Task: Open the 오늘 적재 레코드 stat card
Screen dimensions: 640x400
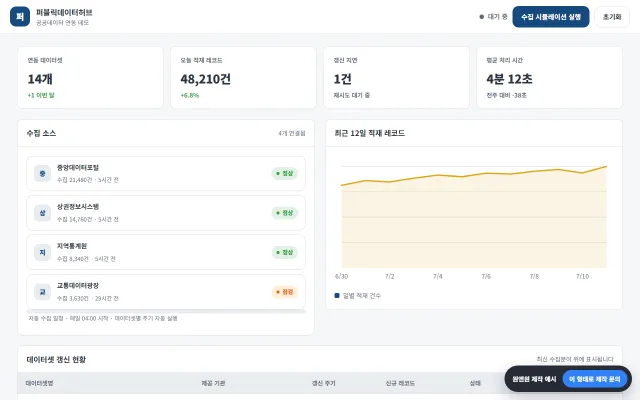Action: (243, 78)
